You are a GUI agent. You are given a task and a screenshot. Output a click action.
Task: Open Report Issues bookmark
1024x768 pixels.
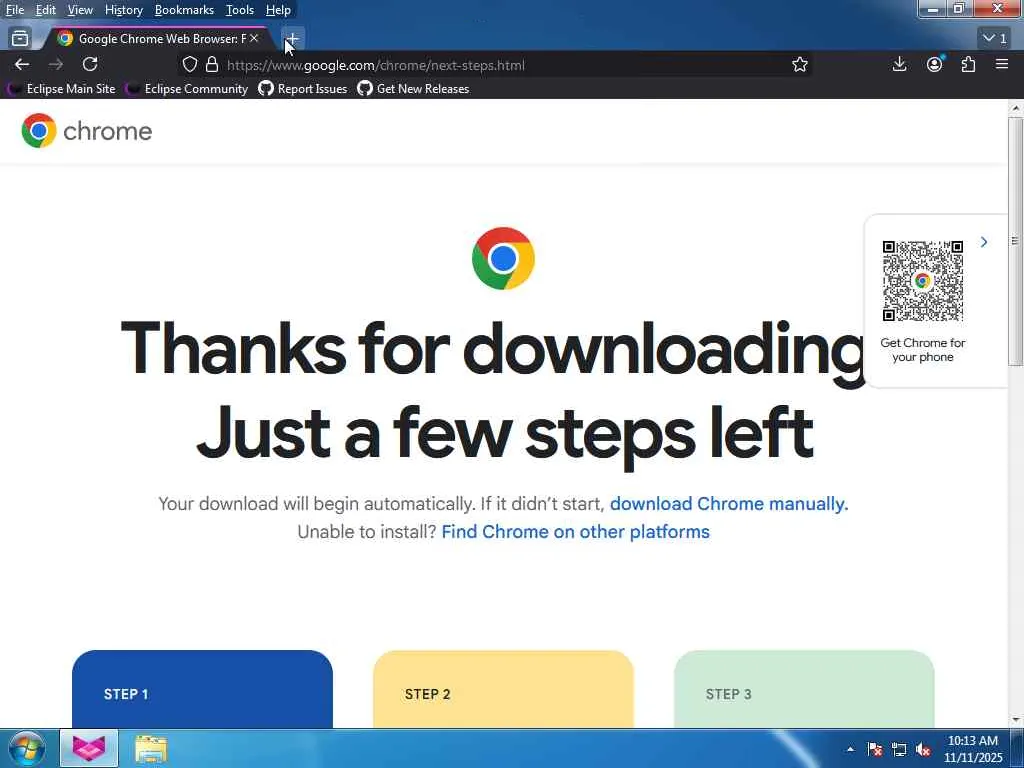coord(303,89)
